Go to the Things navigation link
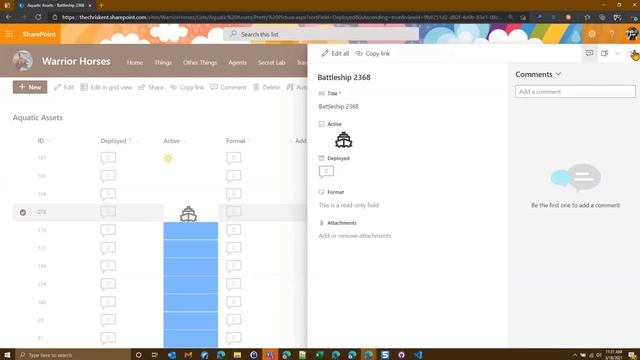The image size is (640, 360). (x=163, y=62)
